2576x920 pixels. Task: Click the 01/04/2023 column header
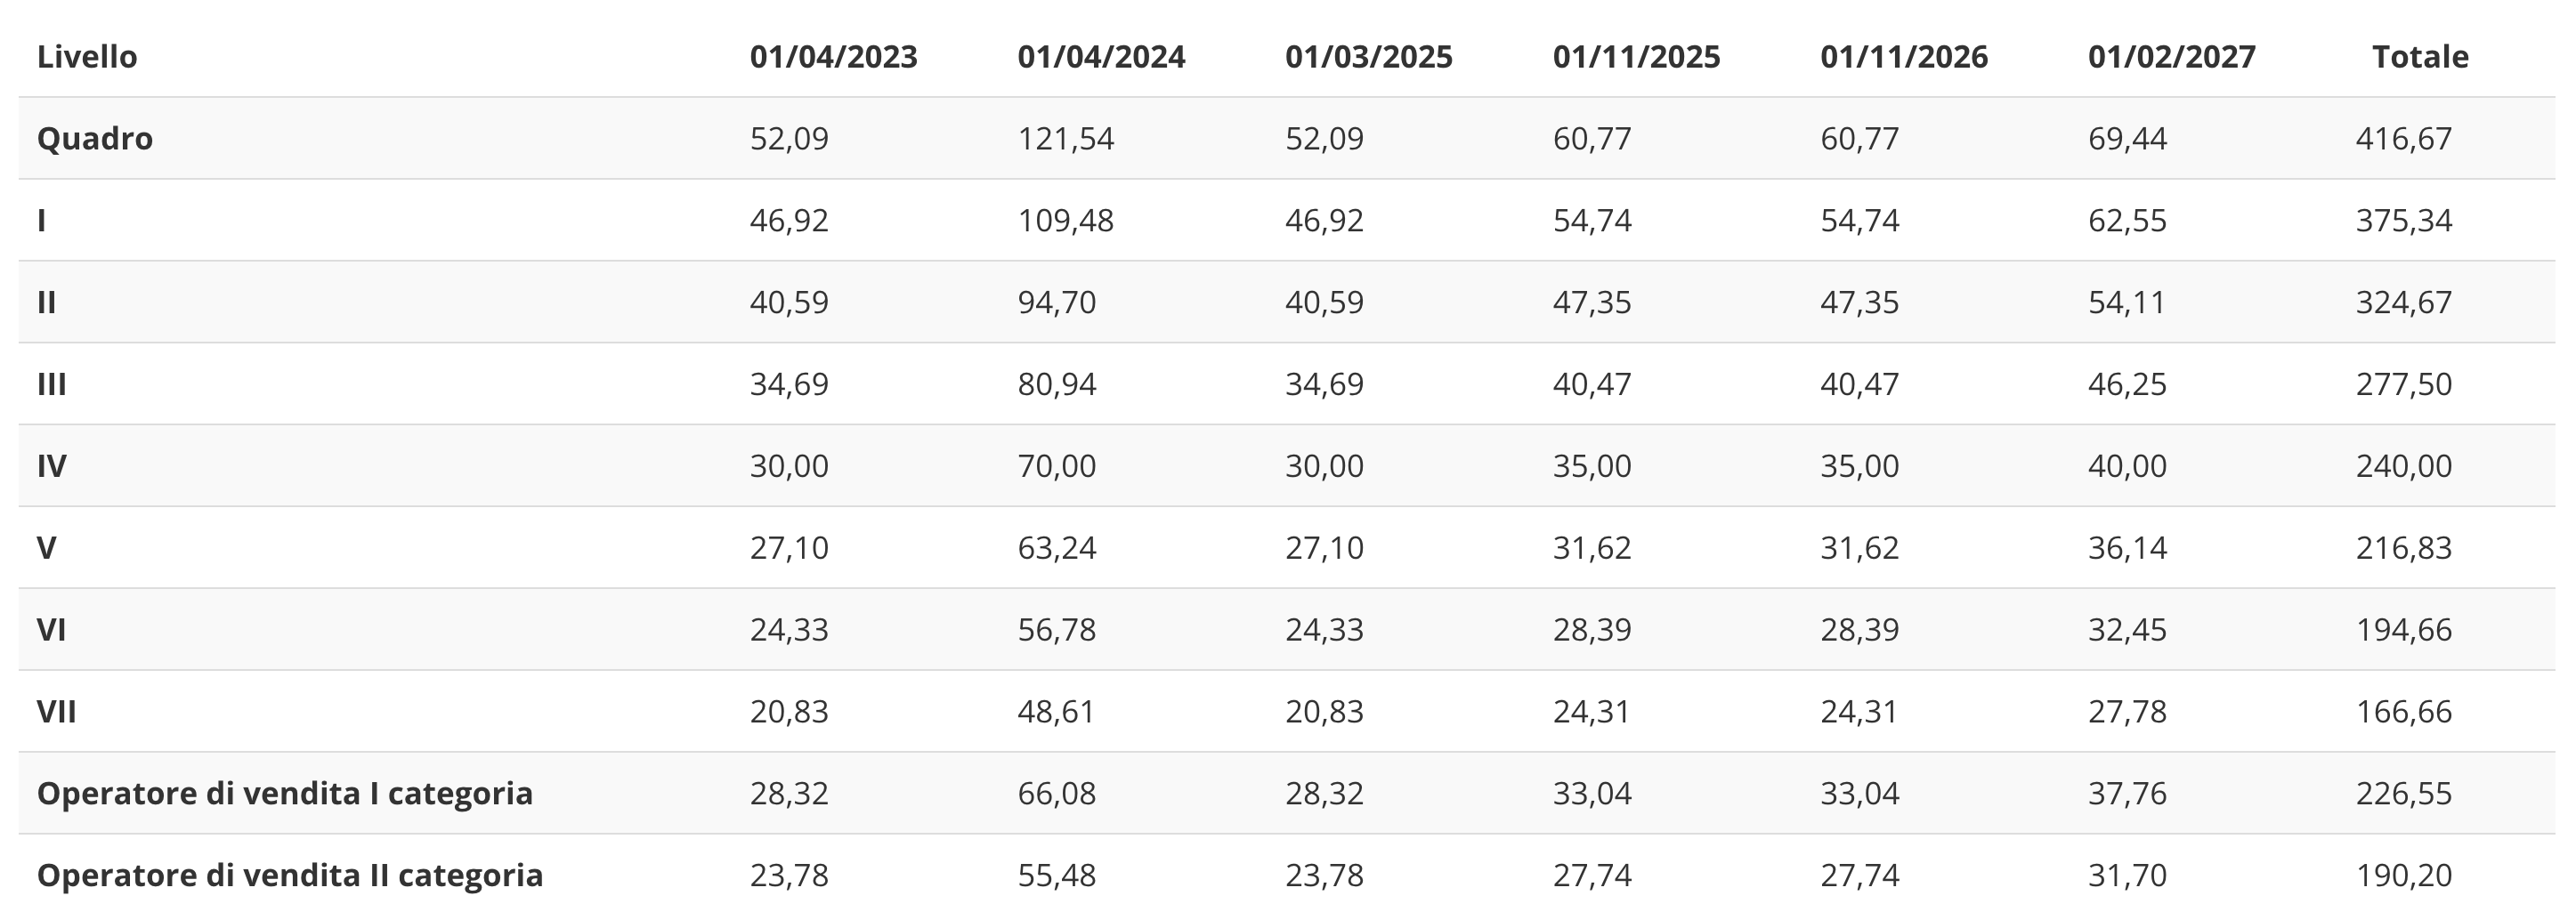click(x=833, y=57)
